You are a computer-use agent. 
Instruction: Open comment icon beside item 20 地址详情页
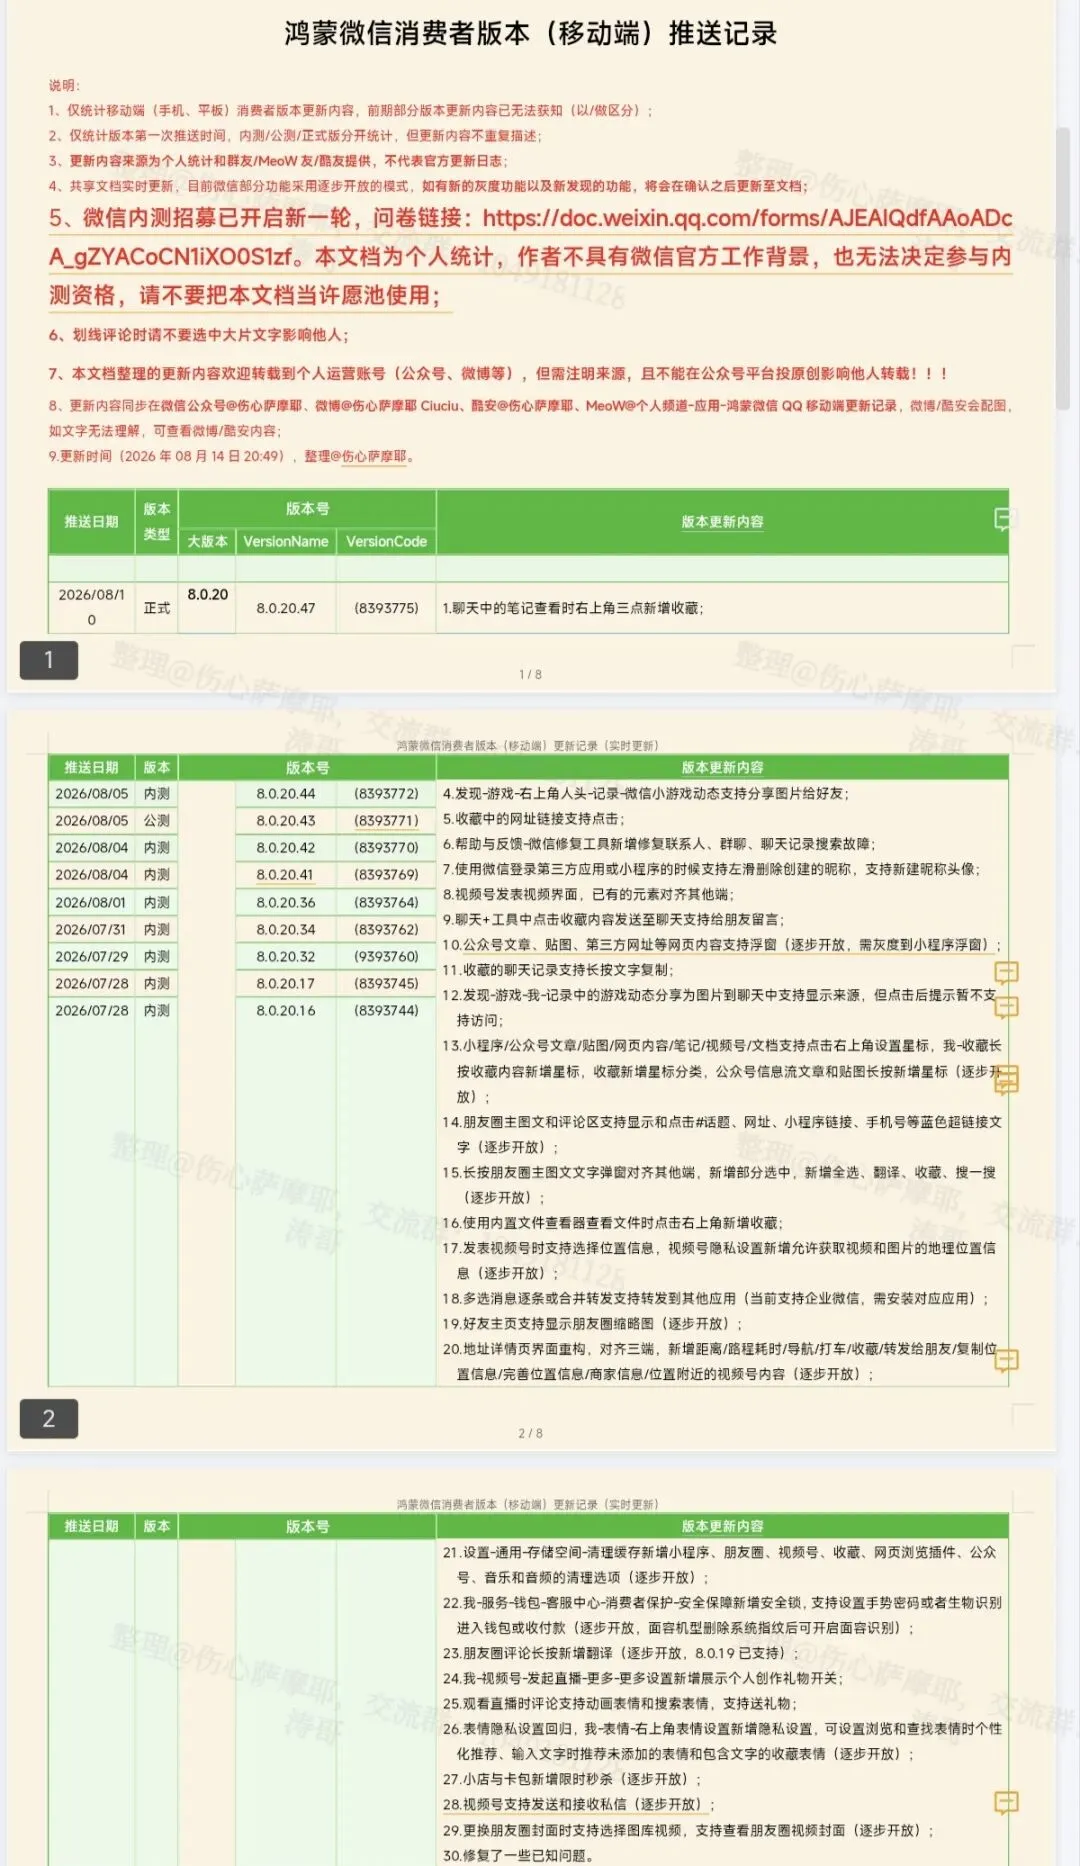click(x=1006, y=1360)
